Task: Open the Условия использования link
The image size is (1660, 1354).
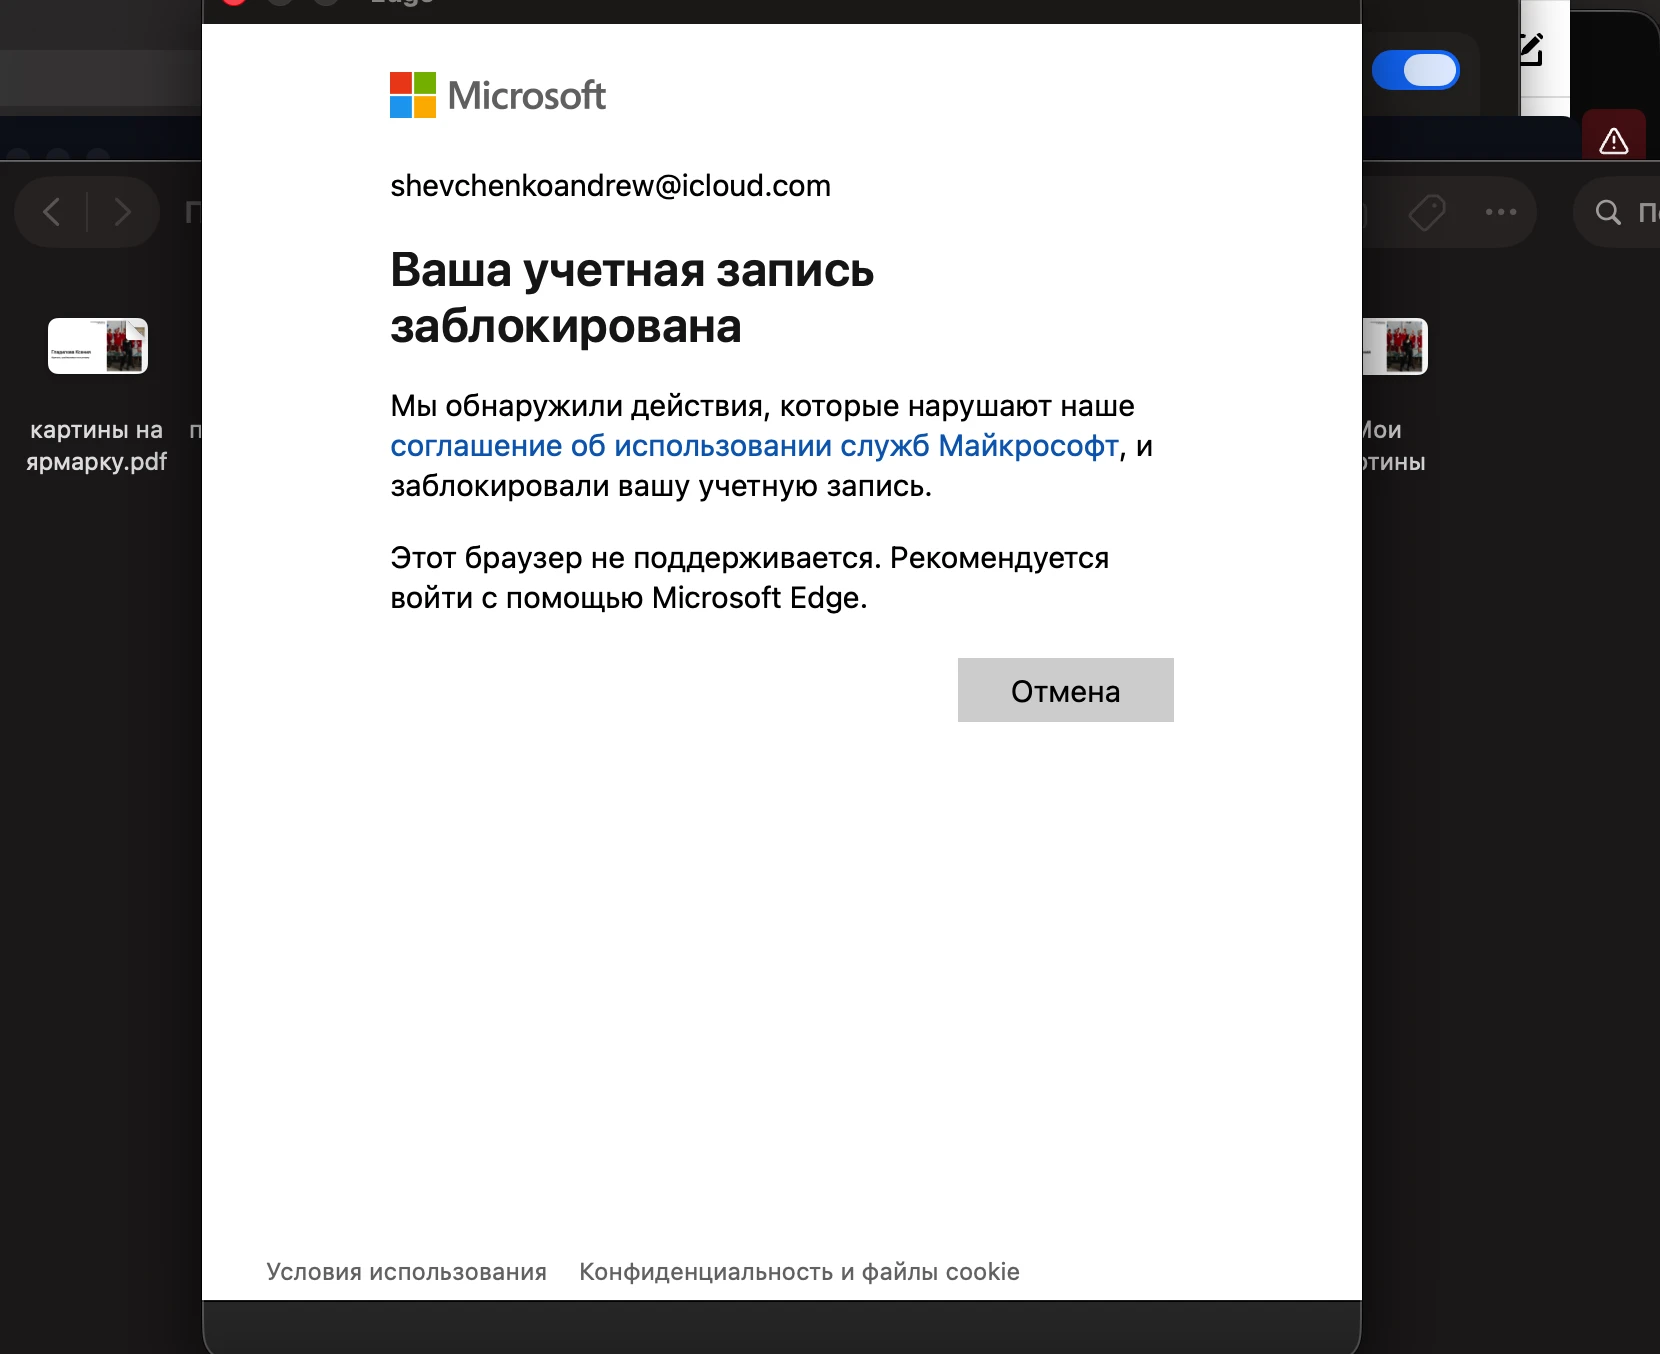Action: (406, 1272)
